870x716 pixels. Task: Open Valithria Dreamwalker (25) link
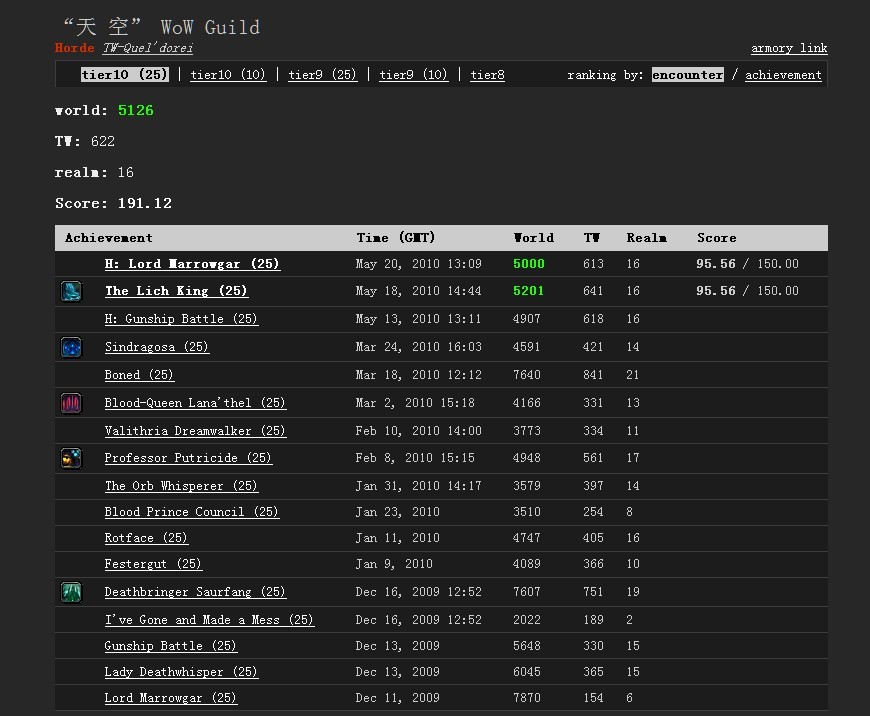tap(195, 431)
